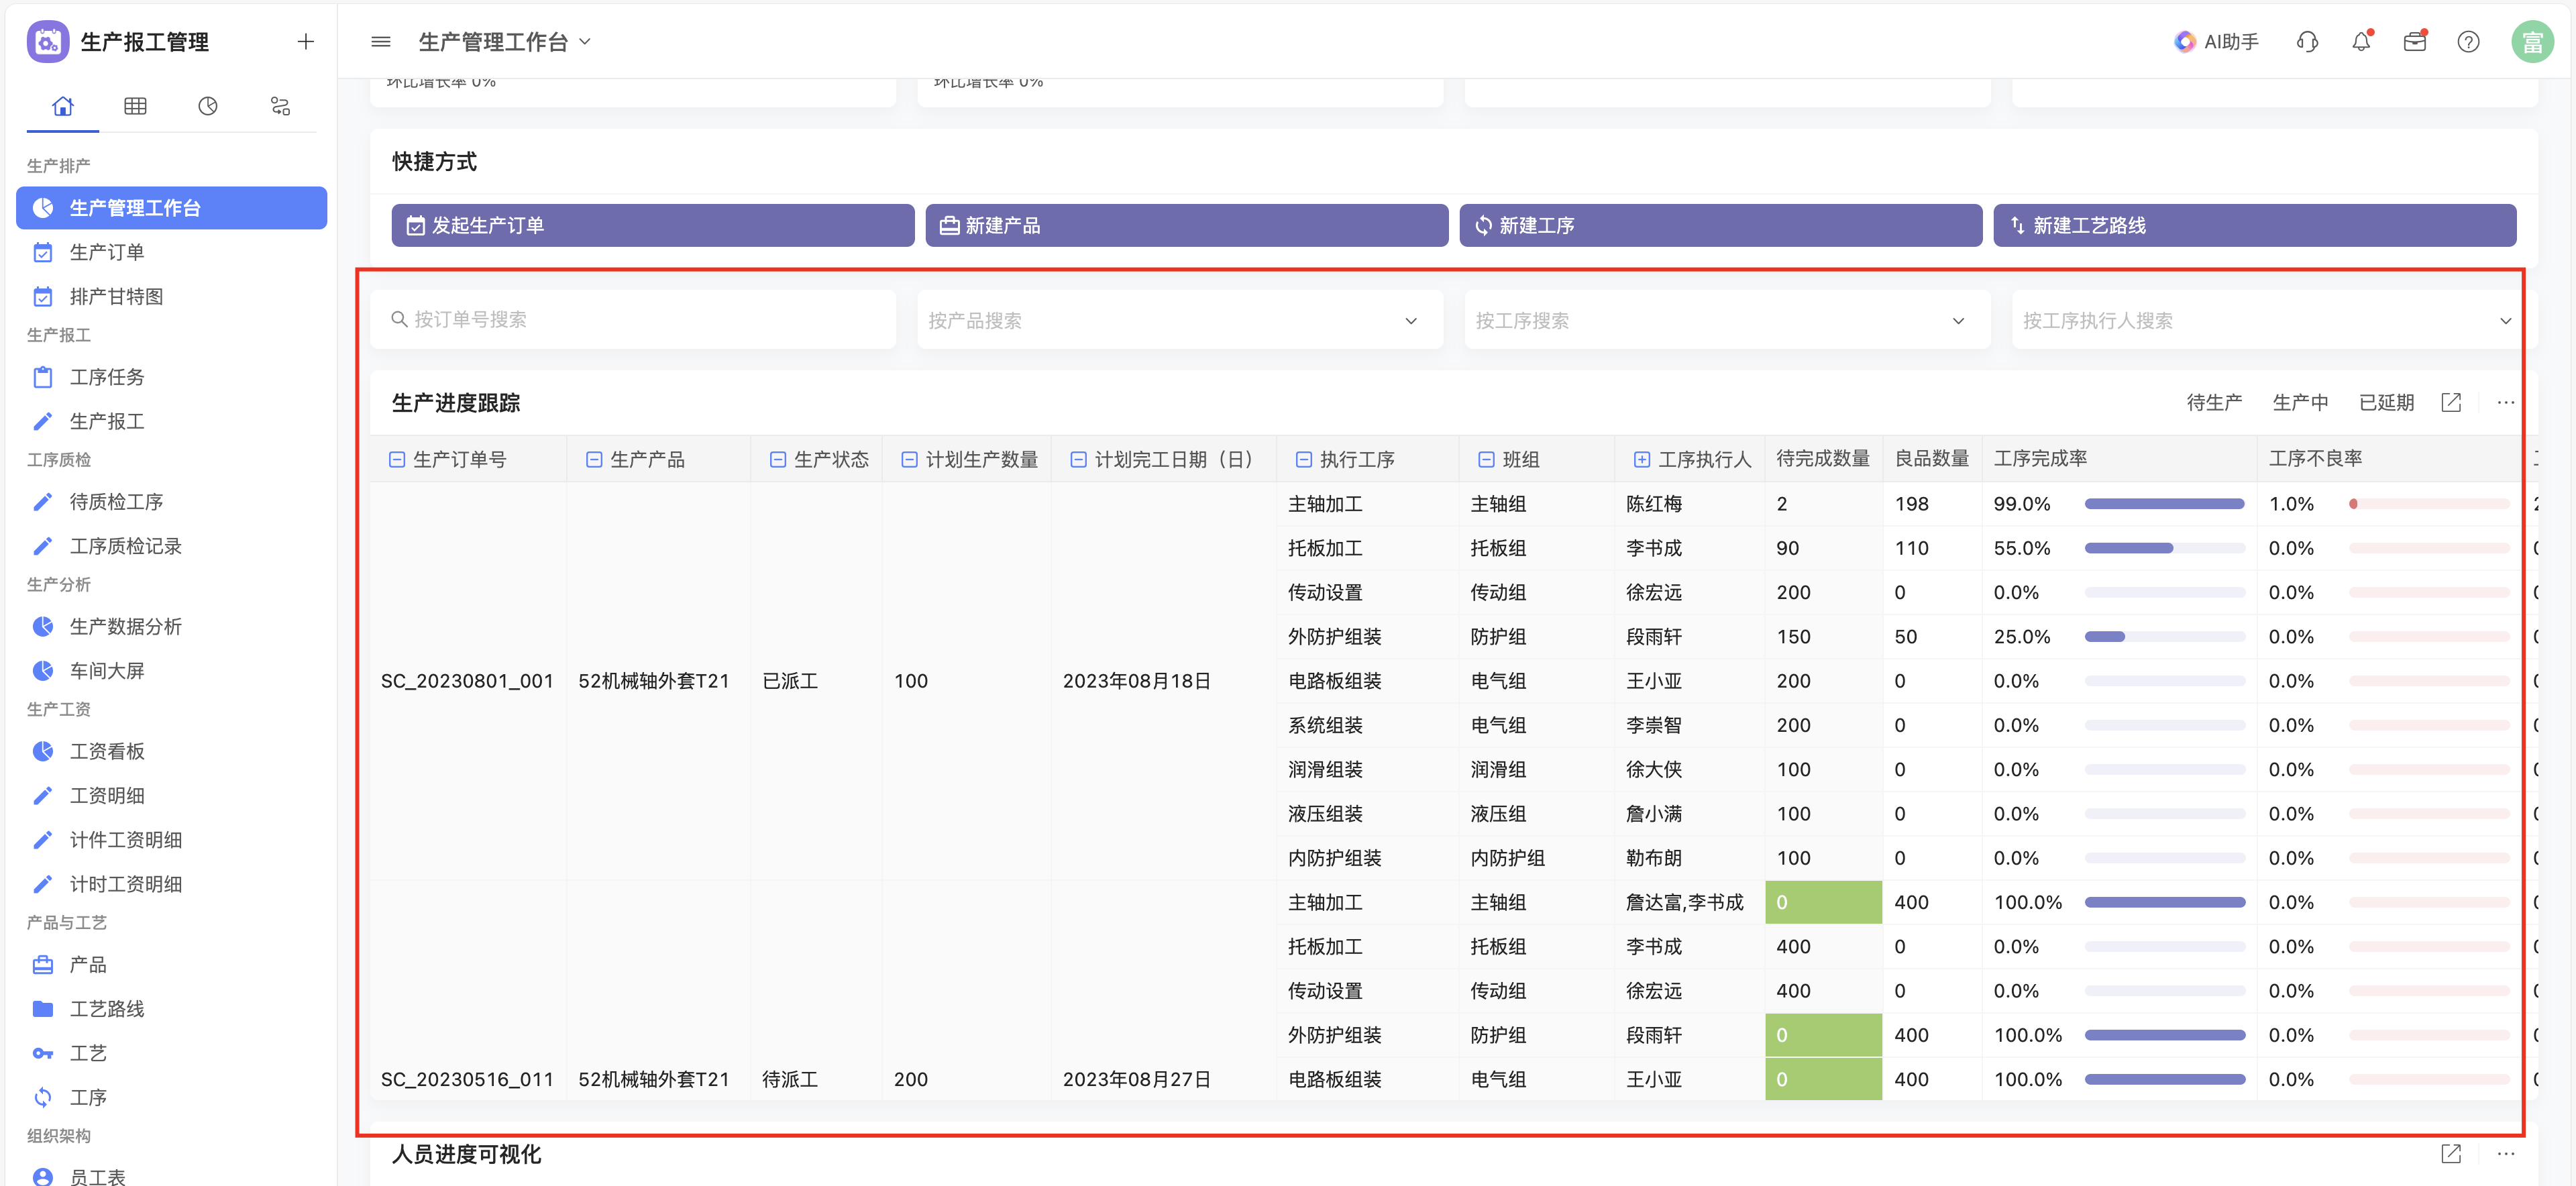This screenshot has height=1186, width=2576.
Task: Focus the 按订单号搜索 search field
Action: coord(633,320)
